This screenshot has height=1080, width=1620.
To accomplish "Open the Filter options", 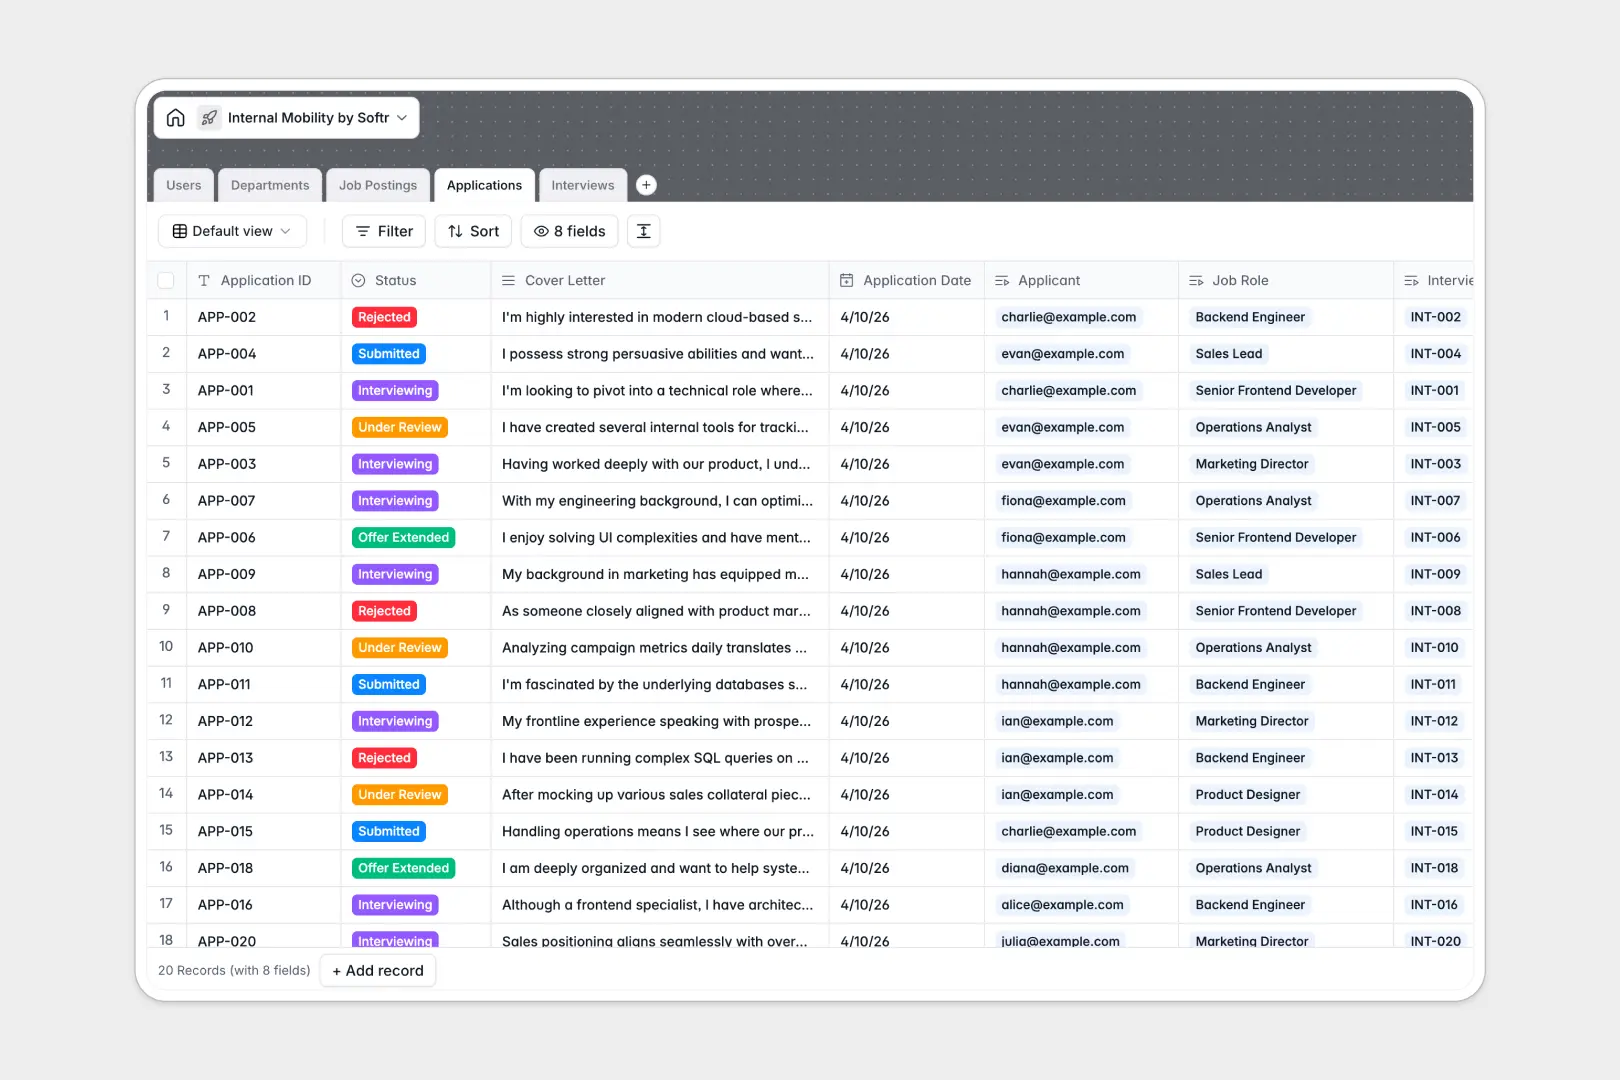I will tap(383, 231).
